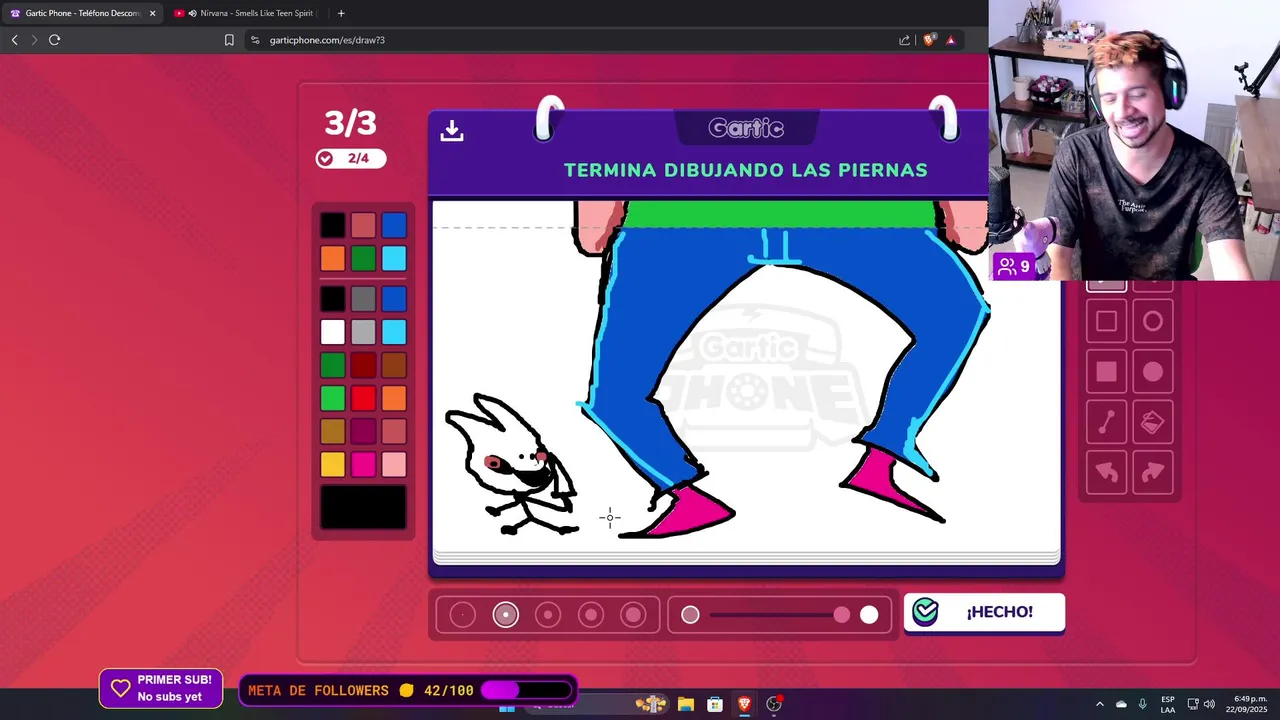Click the 3/3 round counter
The width and height of the screenshot is (1280, 720).
(x=350, y=123)
